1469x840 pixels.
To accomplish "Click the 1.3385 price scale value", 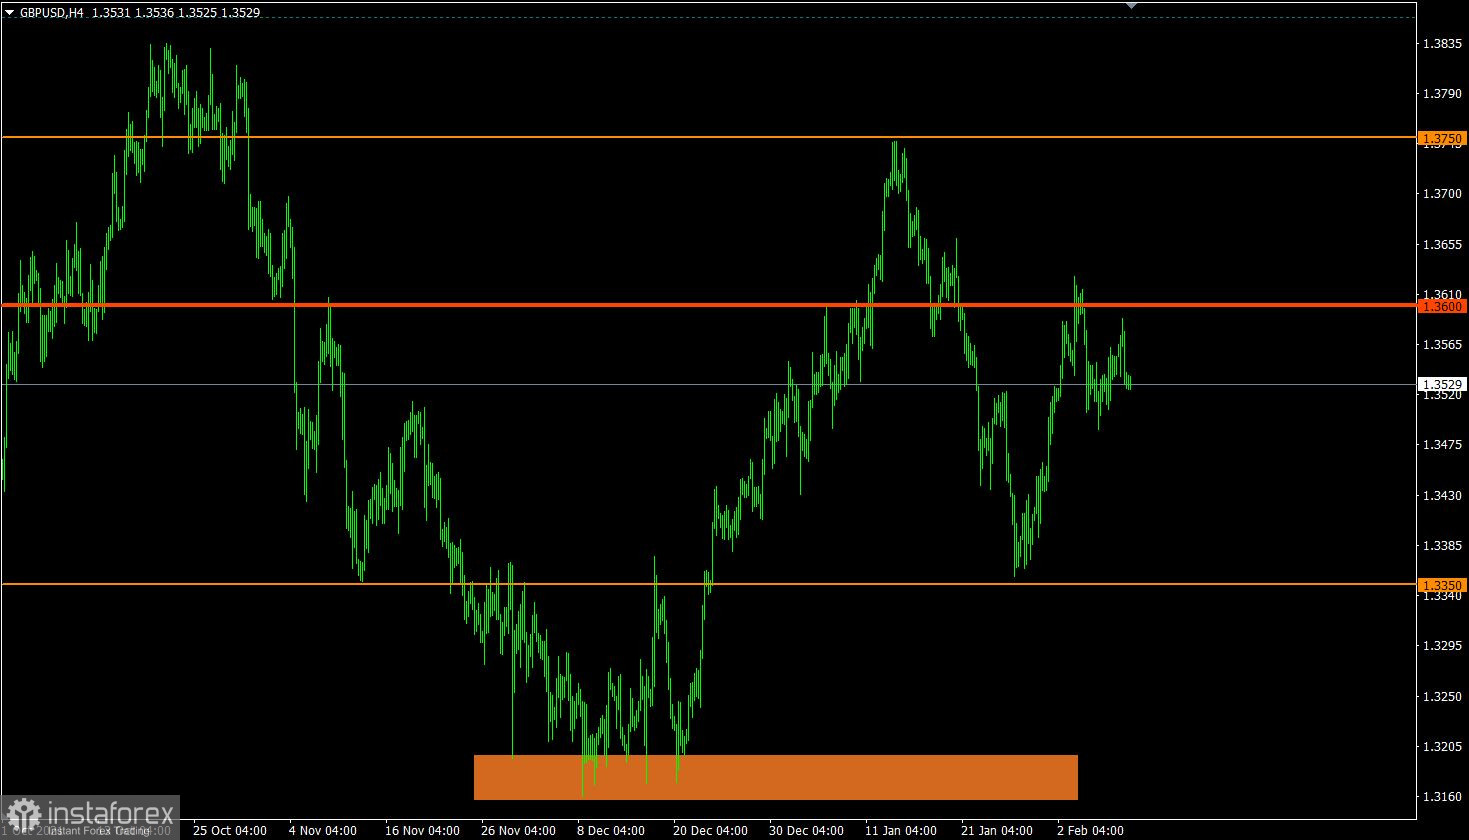I will (1442, 546).
